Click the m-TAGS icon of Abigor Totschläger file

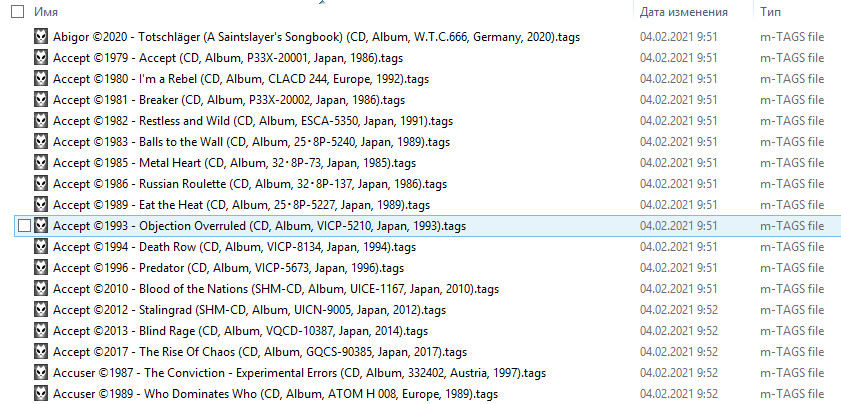click(41, 37)
